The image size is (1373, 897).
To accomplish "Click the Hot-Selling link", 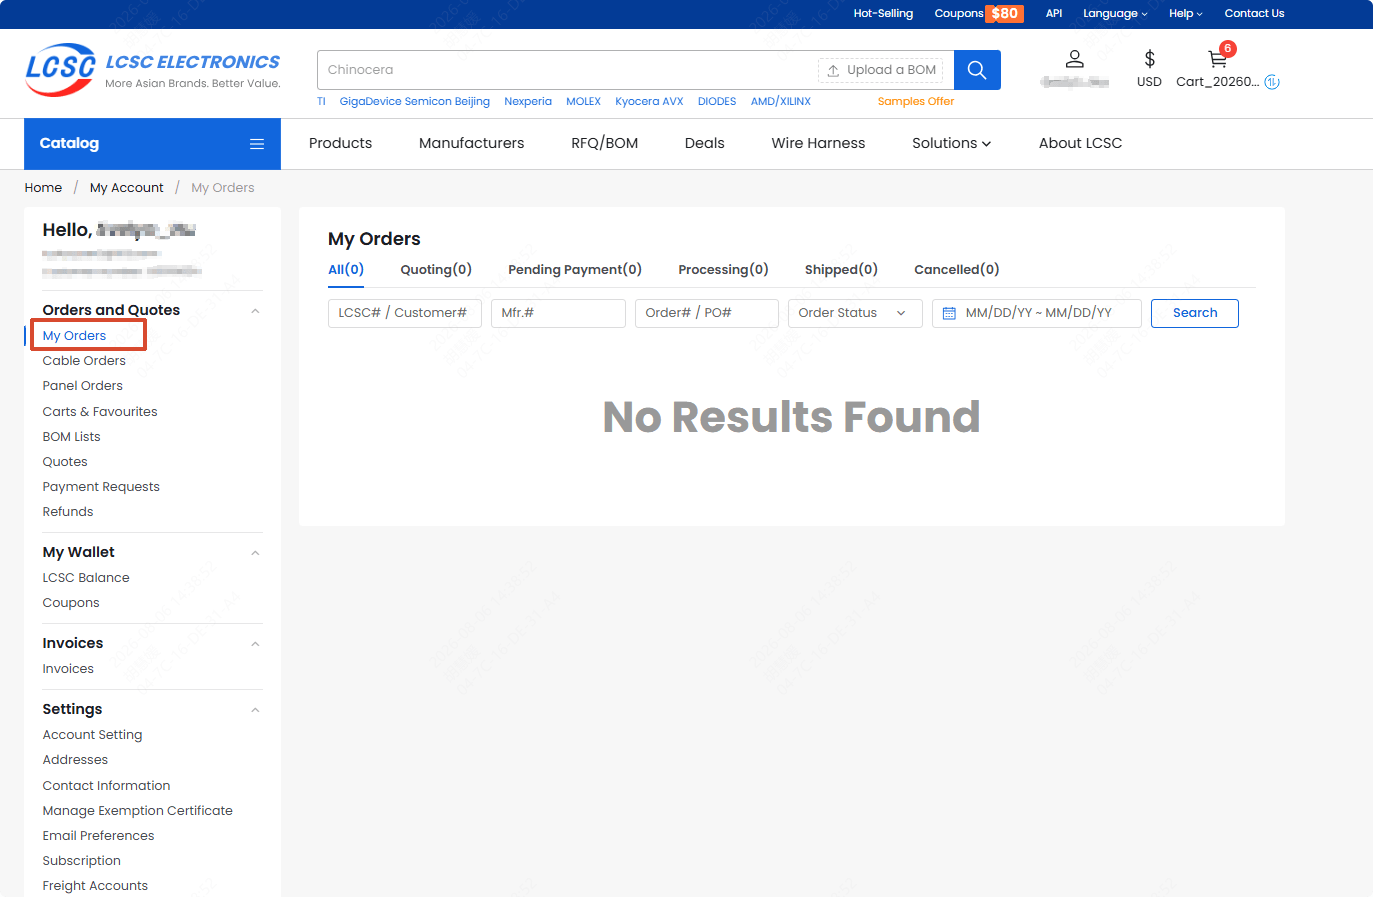I will (x=883, y=14).
